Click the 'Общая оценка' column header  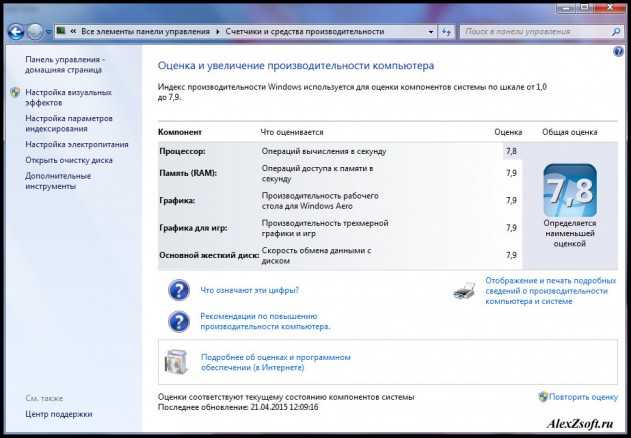click(569, 132)
